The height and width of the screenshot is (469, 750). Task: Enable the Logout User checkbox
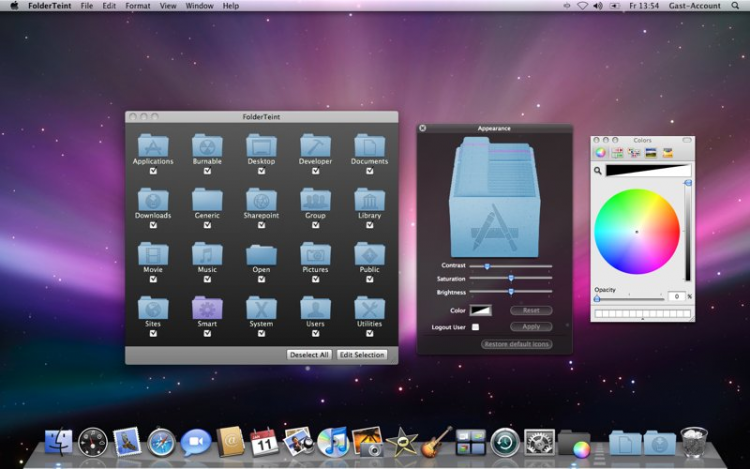pos(475,327)
